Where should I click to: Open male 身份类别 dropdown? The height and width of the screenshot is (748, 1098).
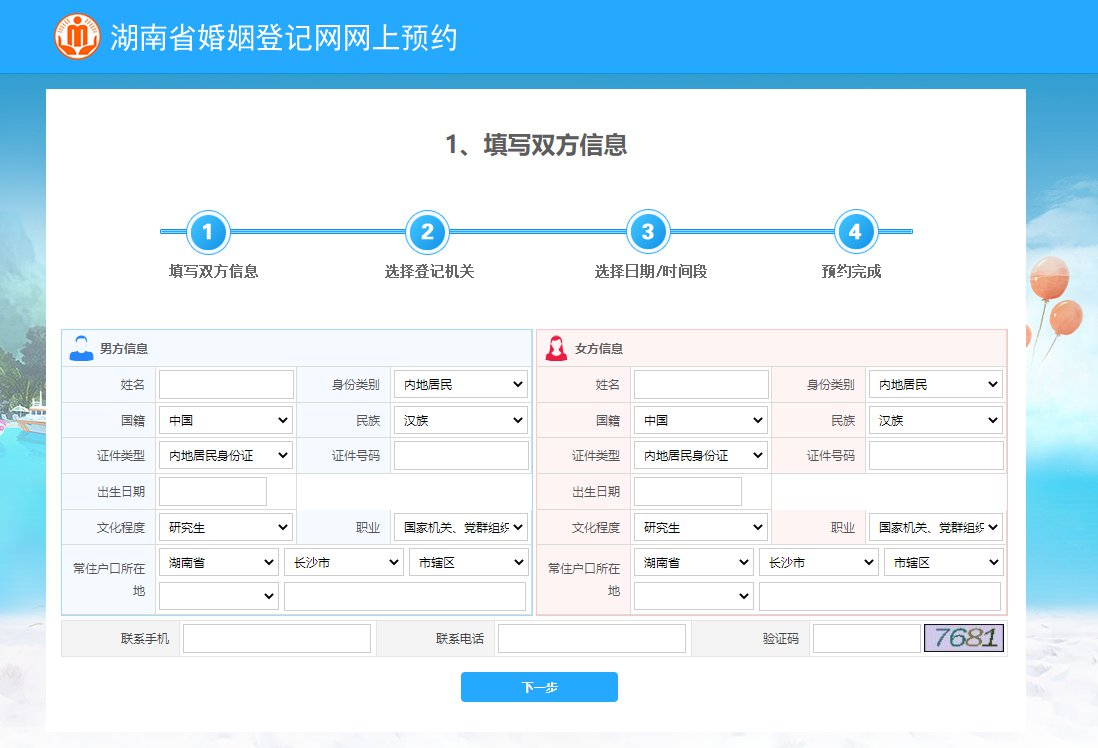click(x=461, y=385)
